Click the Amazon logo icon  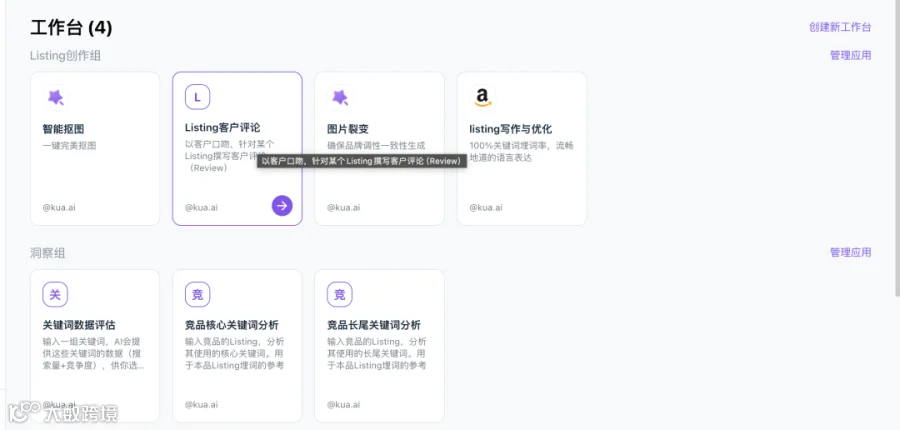coord(482,97)
